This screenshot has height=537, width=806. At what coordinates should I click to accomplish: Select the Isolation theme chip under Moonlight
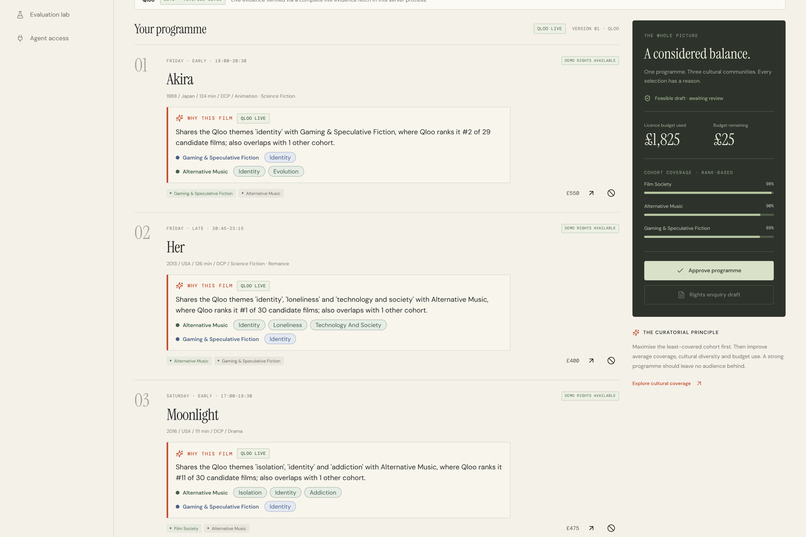pos(250,493)
